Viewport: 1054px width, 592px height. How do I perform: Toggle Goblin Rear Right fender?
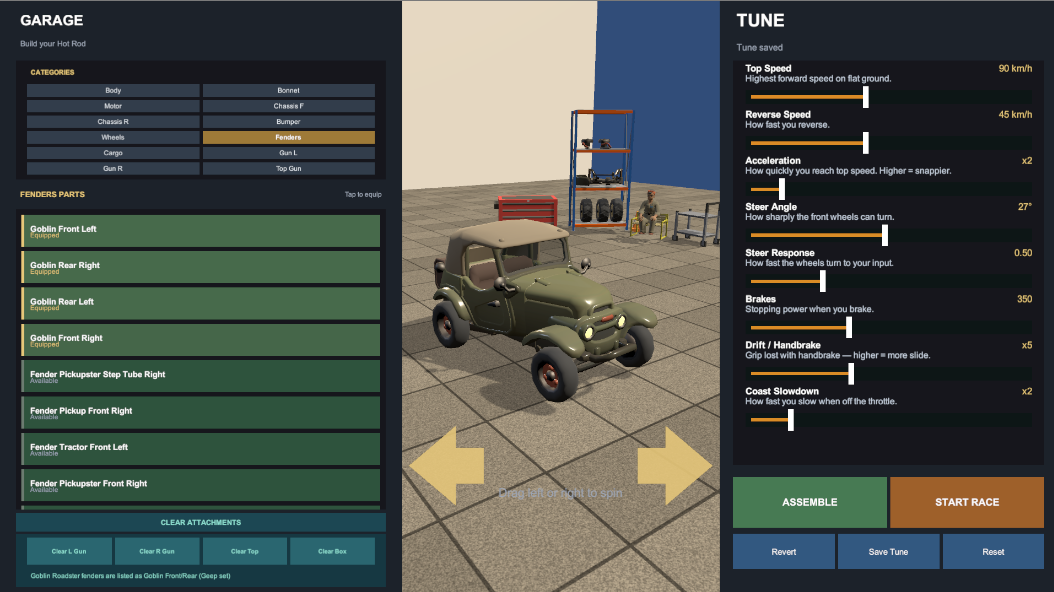[200, 267]
